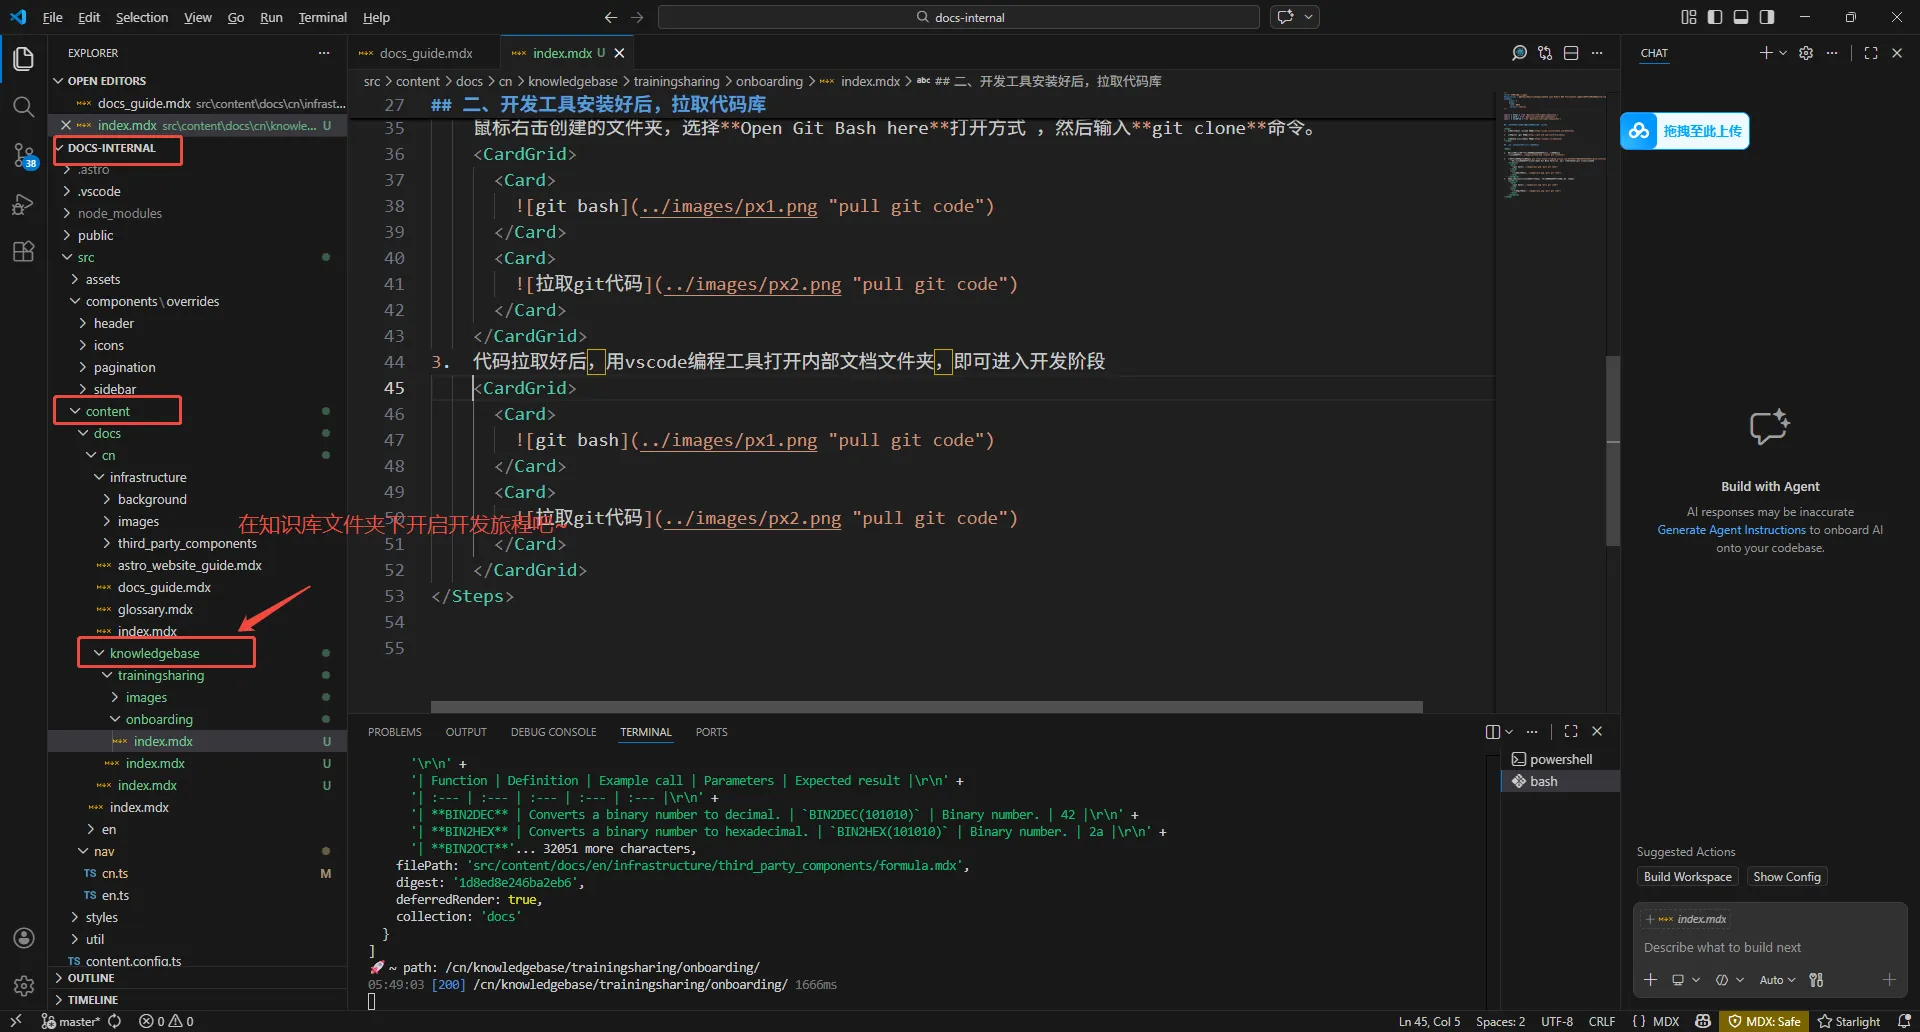
Task: Select the powershell terminal instance
Action: coord(1560,759)
